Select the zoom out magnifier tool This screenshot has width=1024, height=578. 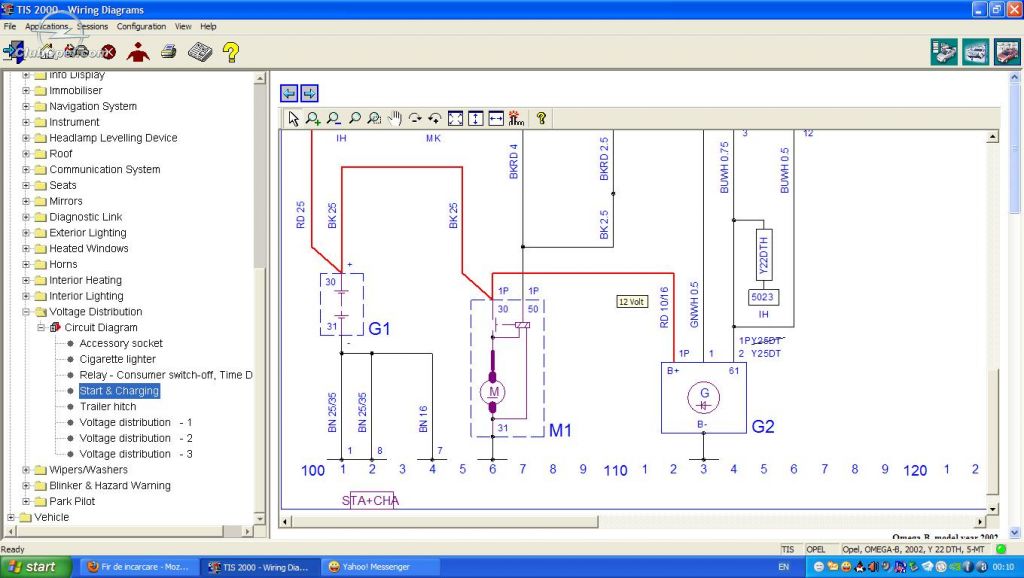point(334,118)
